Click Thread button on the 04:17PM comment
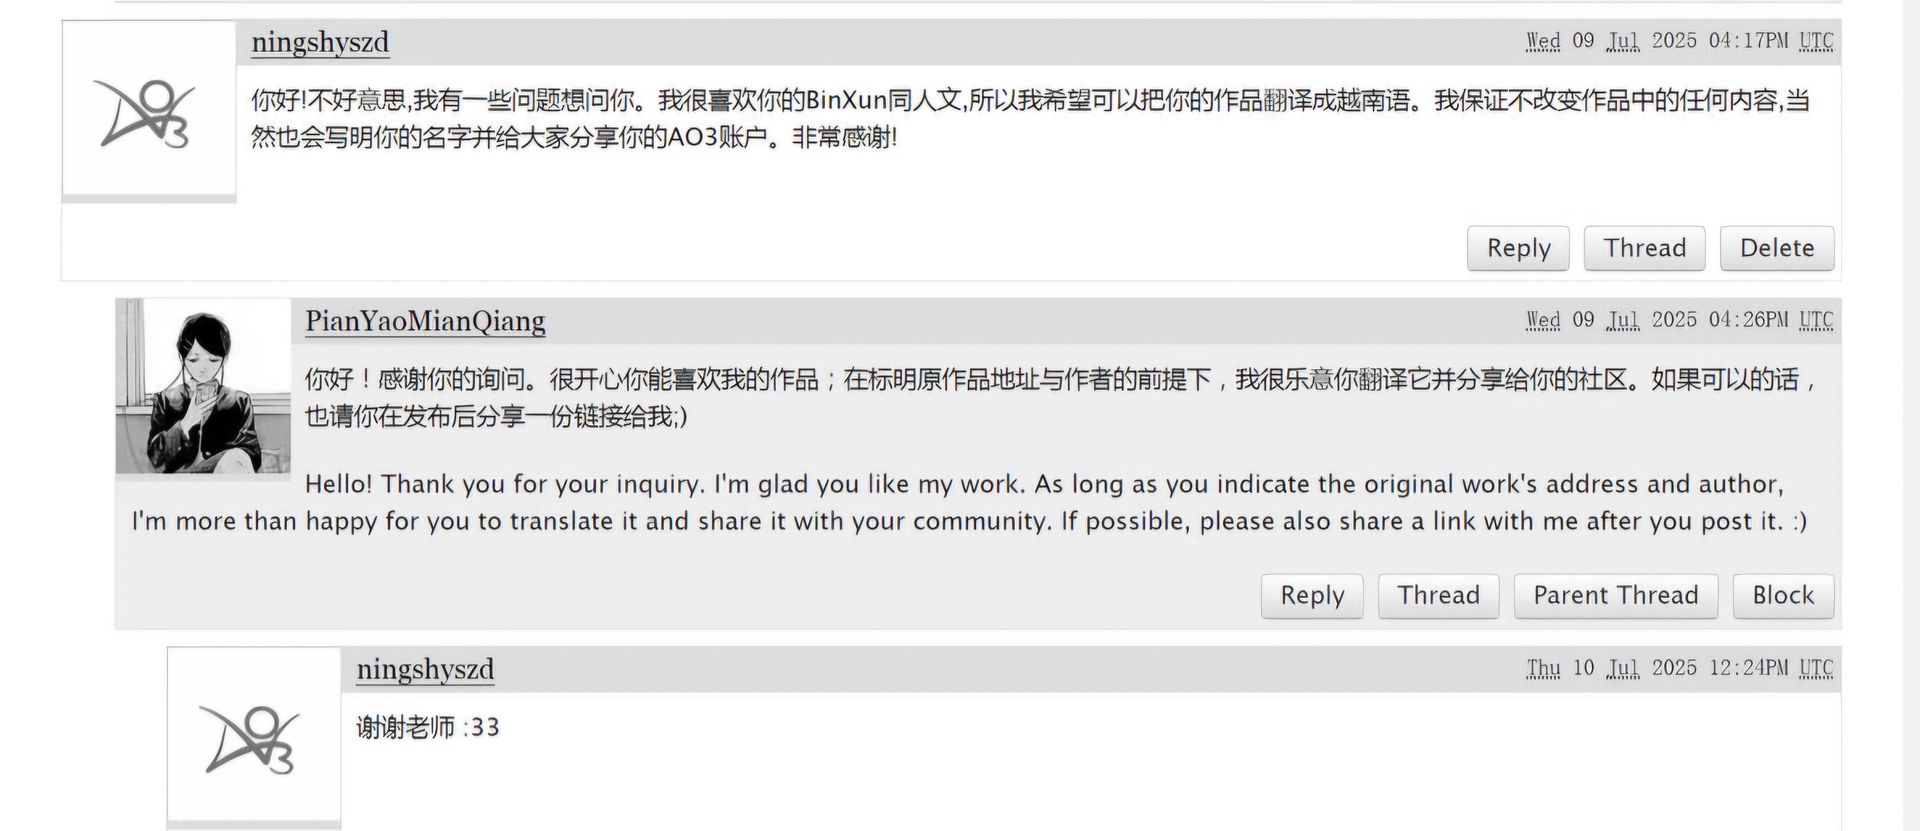 [x=1644, y=248]
